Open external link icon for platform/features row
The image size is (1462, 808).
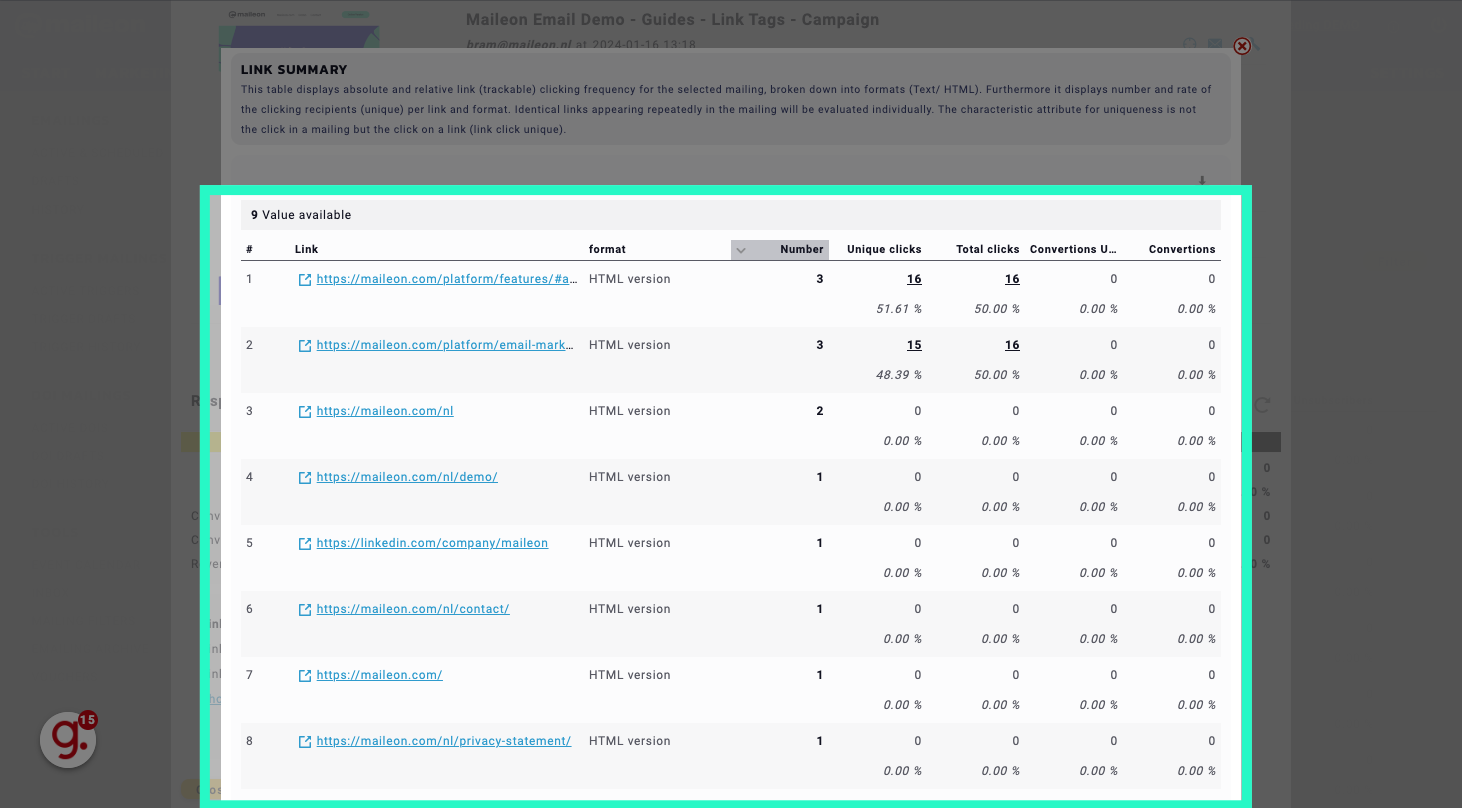pos(305,280)
